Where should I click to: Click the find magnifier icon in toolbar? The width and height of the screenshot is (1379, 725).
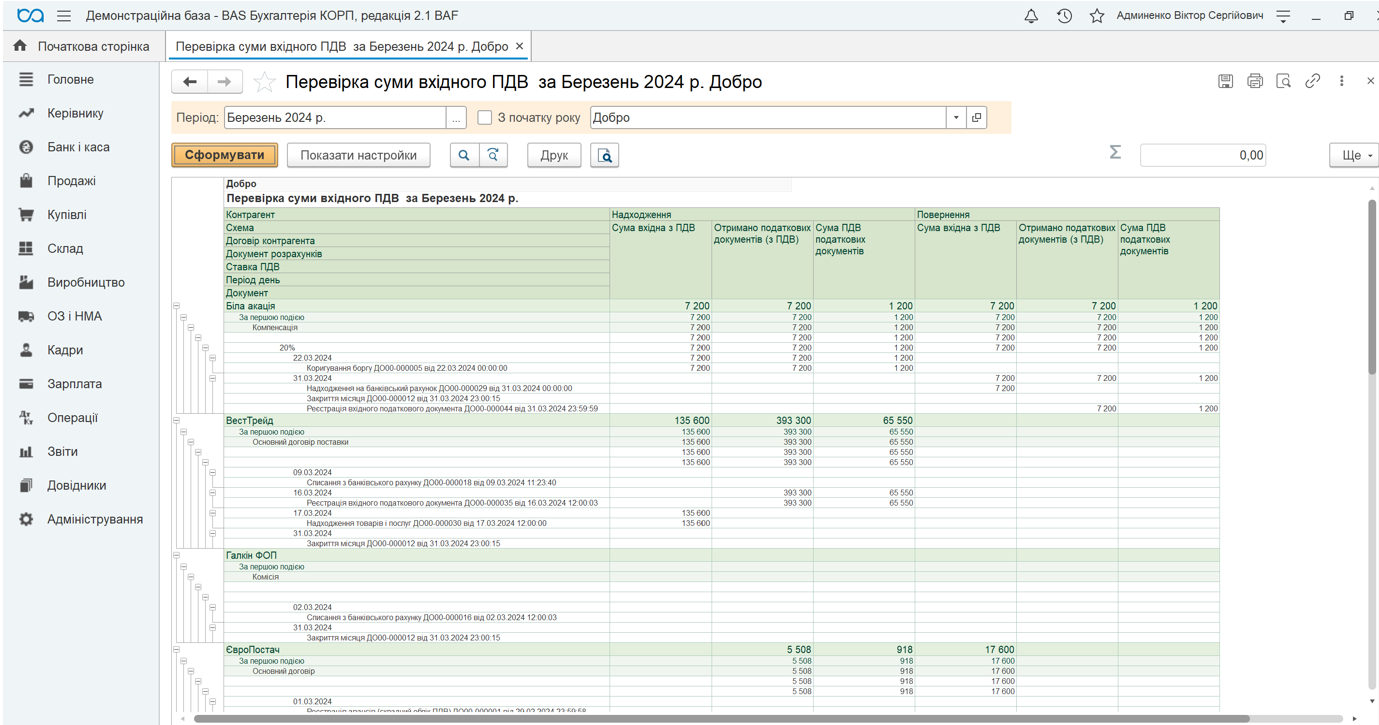(464, 155)
